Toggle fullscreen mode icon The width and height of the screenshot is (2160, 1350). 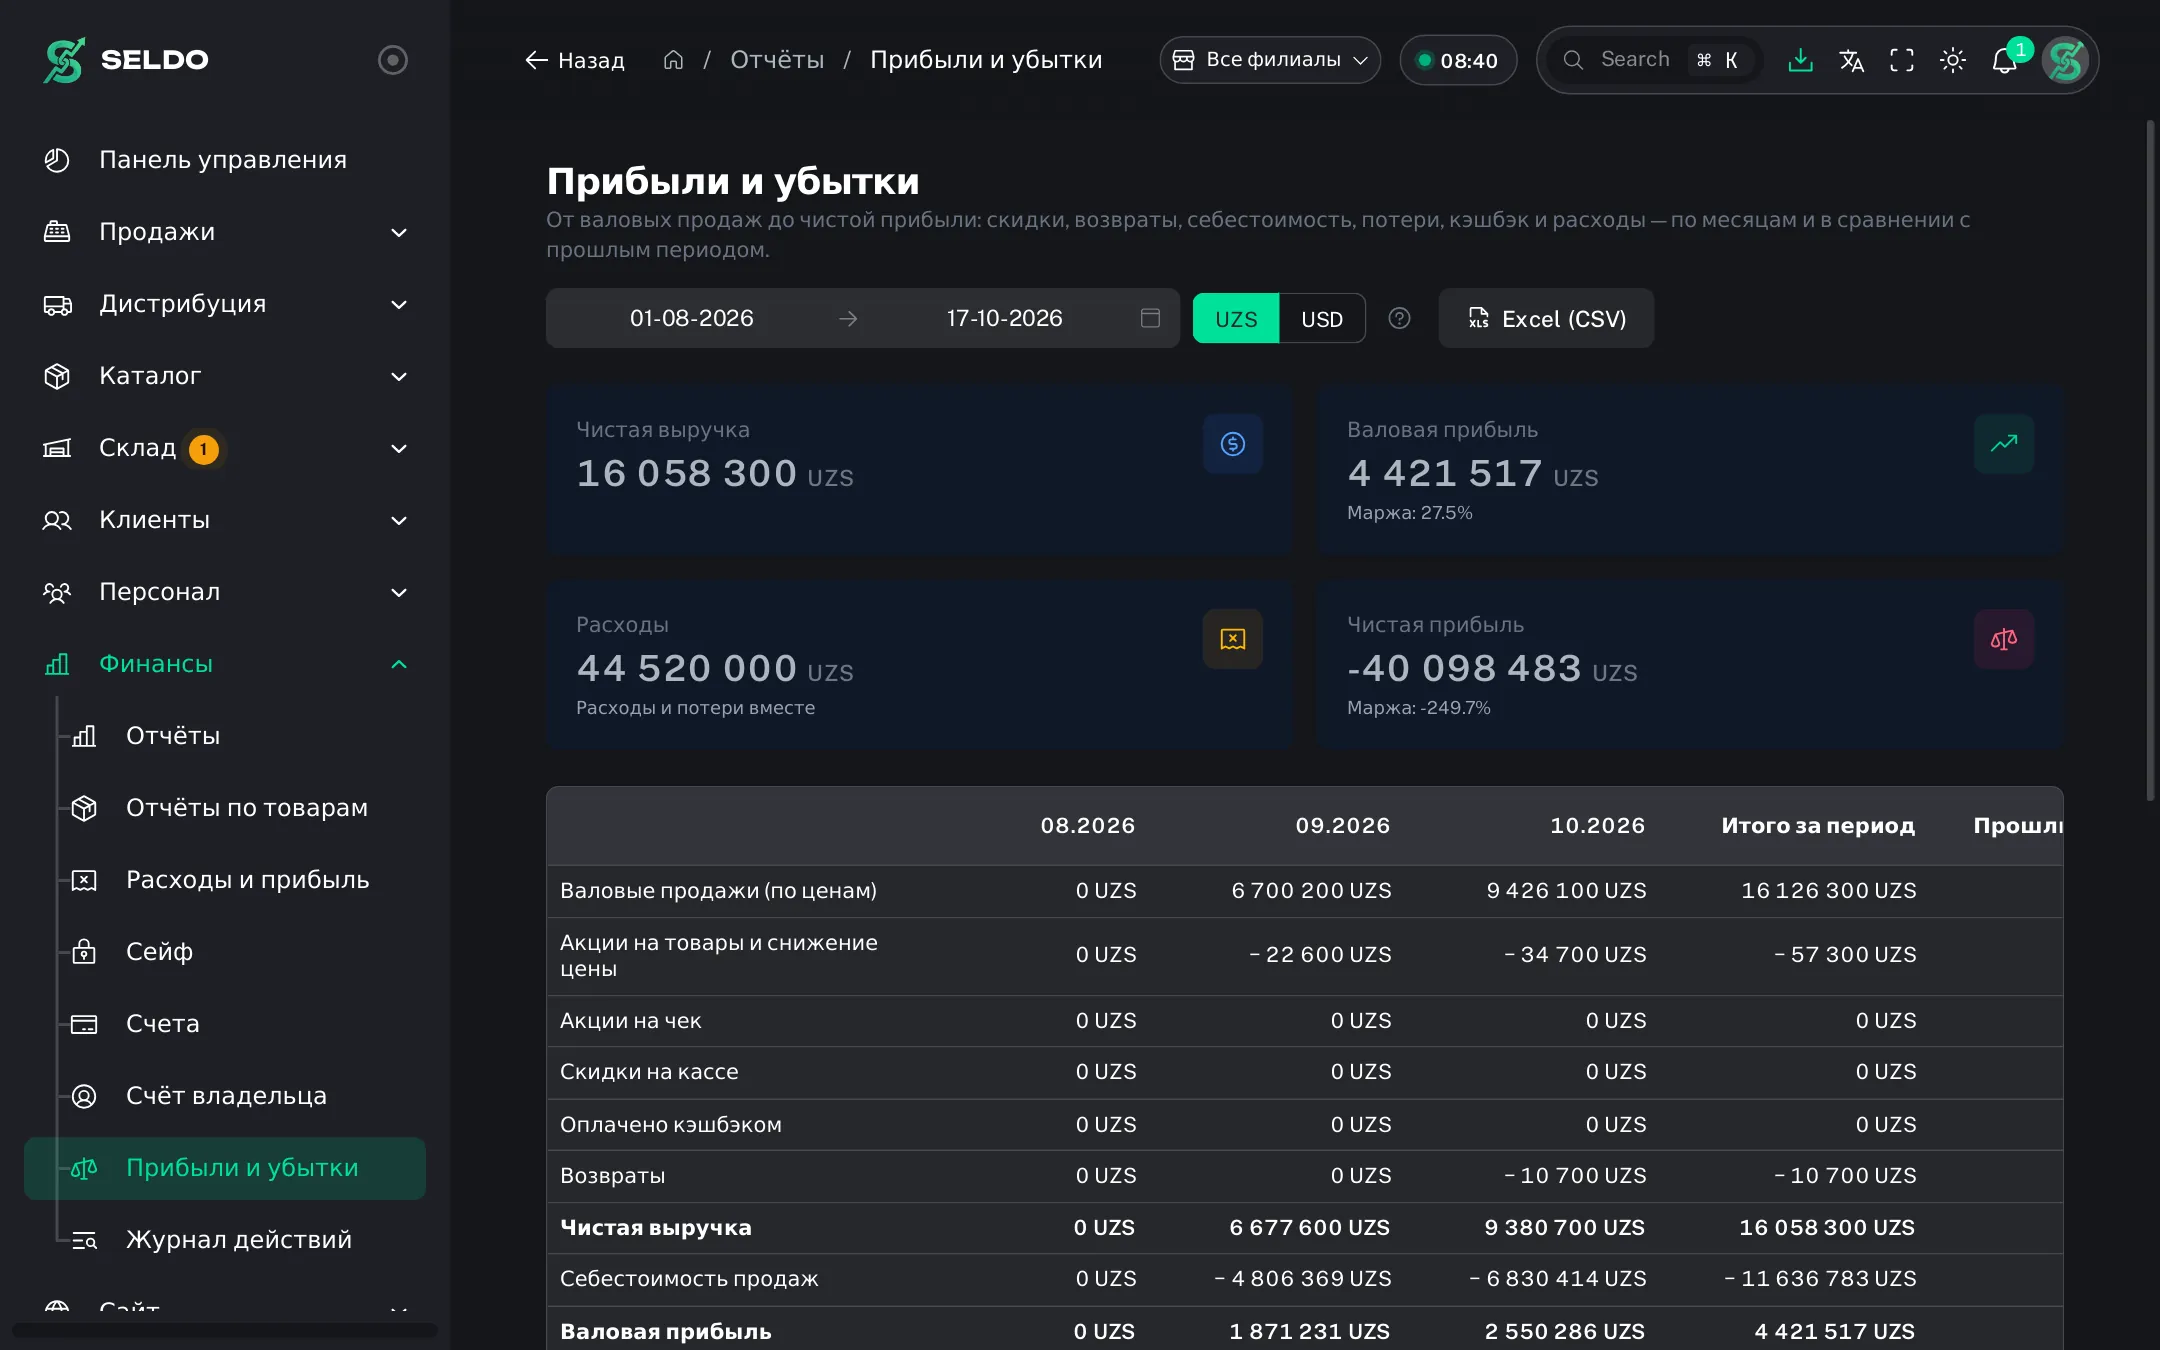tap(1902, 60)
